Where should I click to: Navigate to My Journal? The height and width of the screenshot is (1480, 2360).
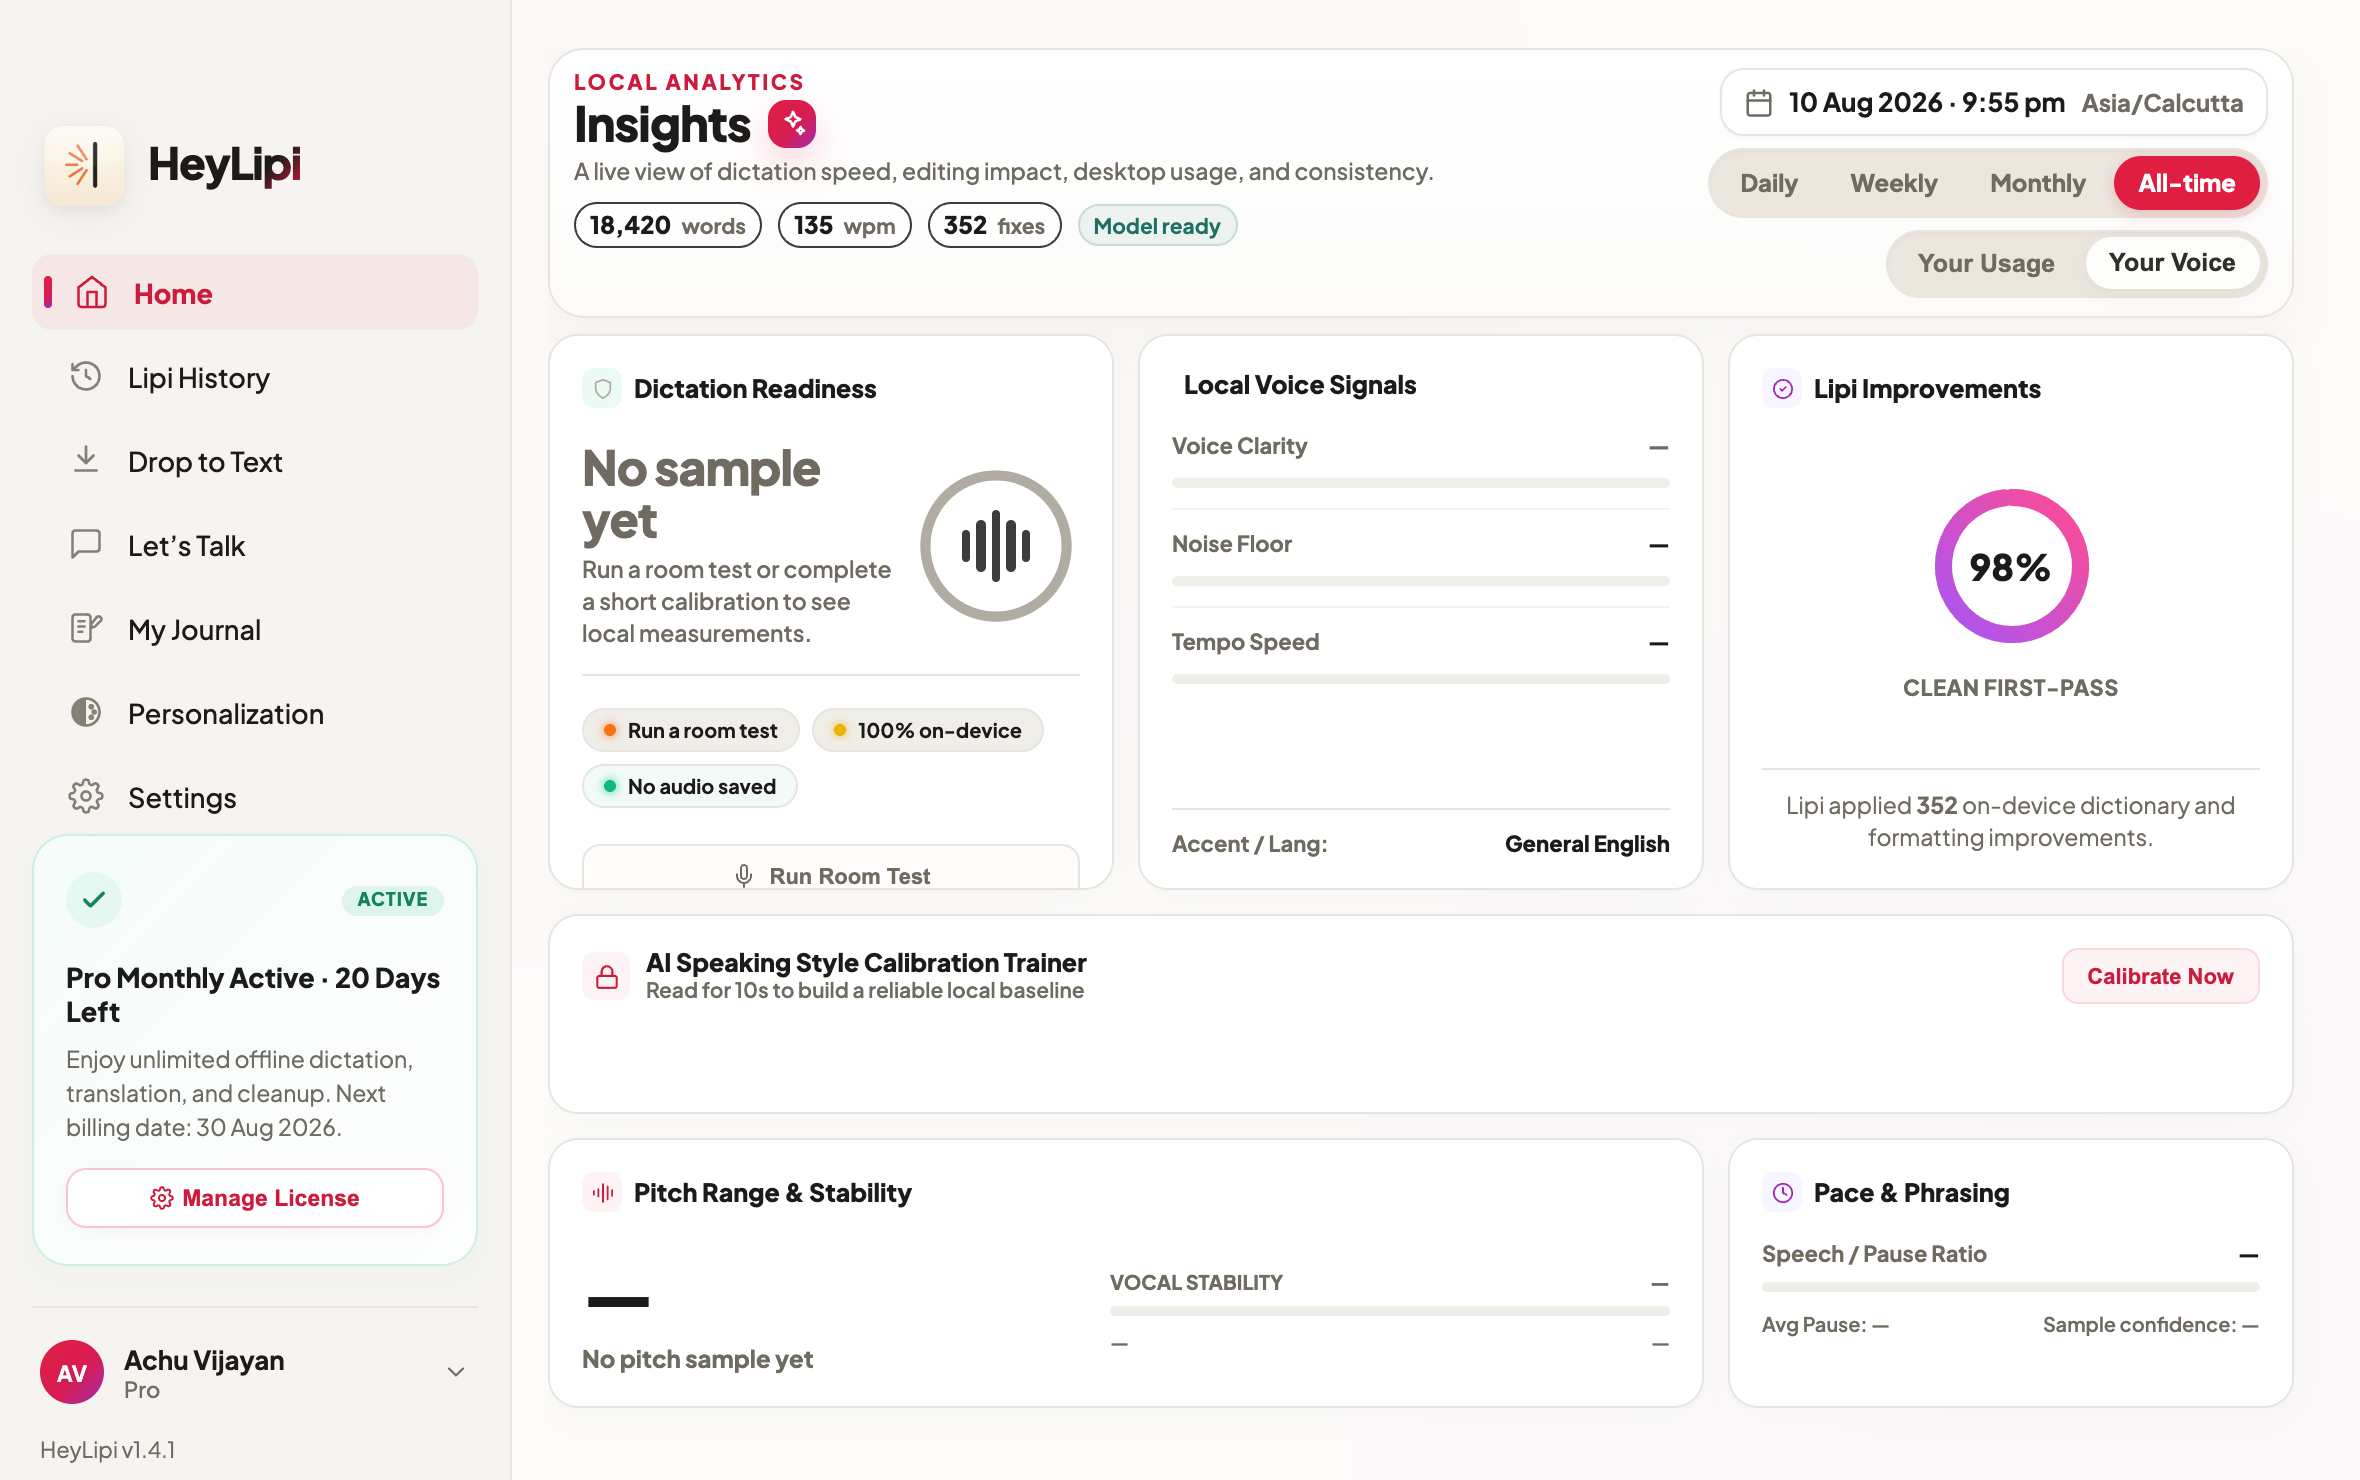(x=255, y=630)
